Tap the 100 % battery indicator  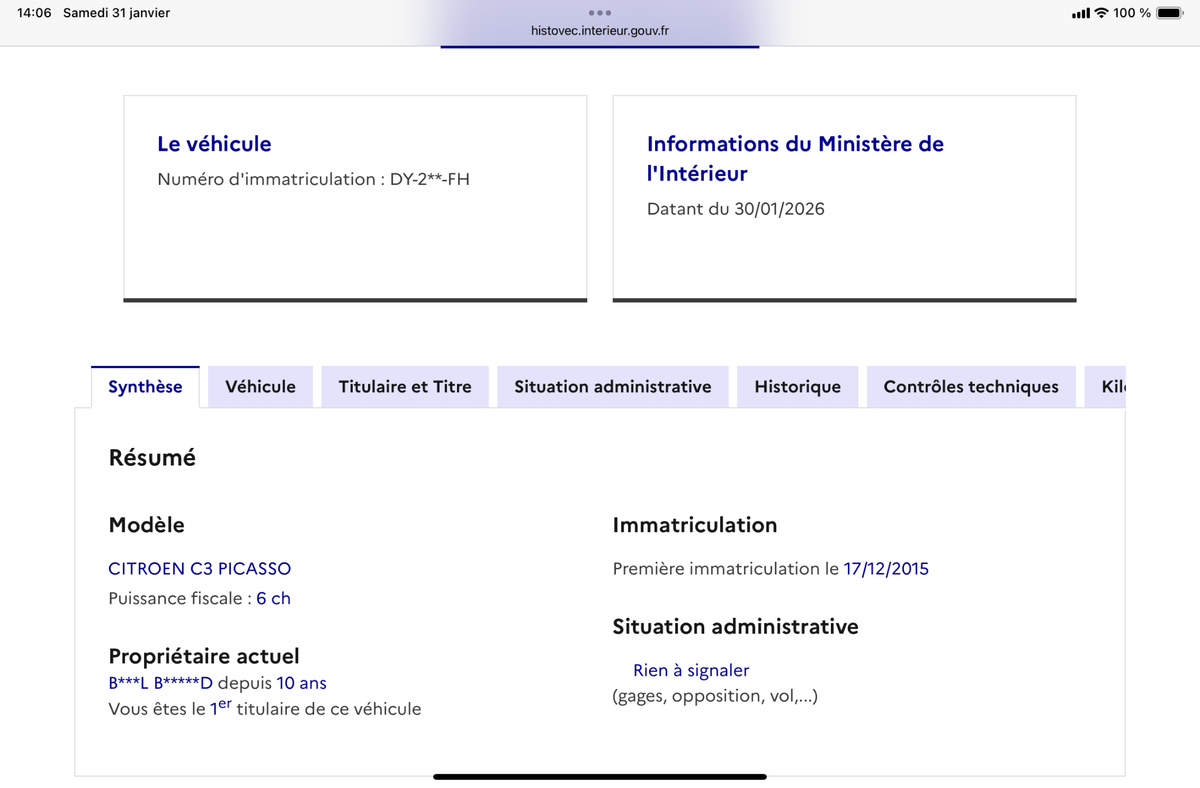coord(1135,13)
